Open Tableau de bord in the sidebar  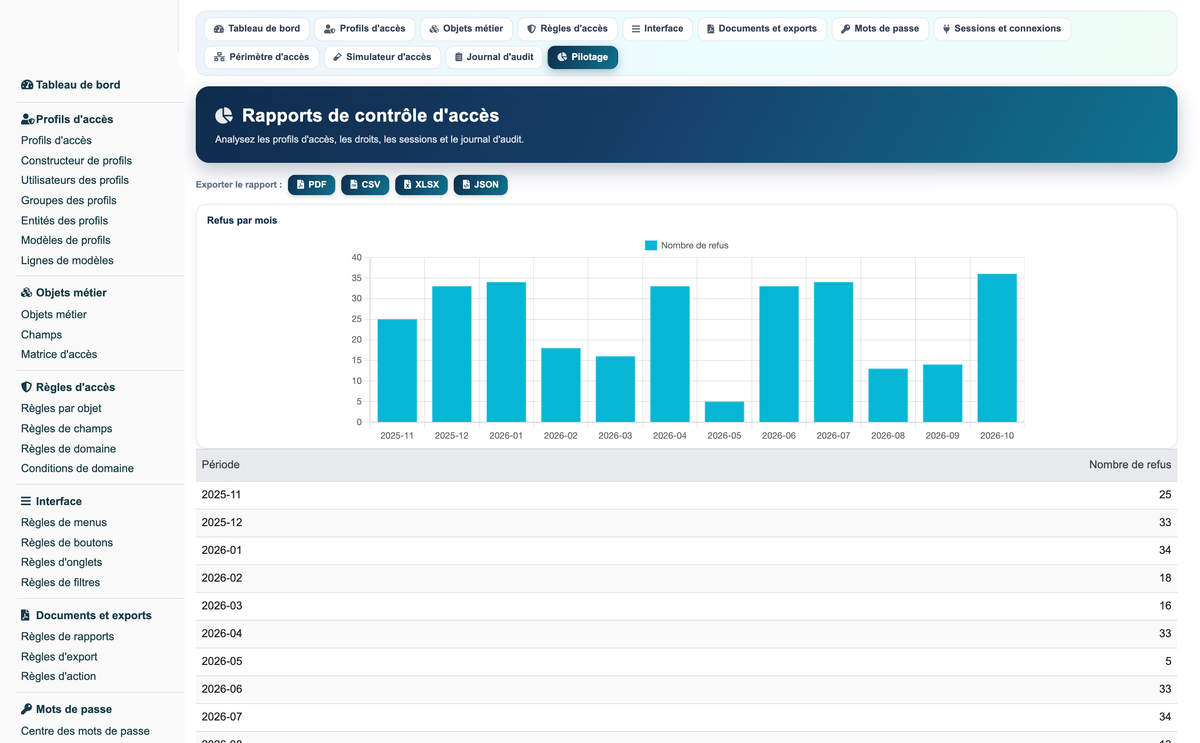click(71, 85)
